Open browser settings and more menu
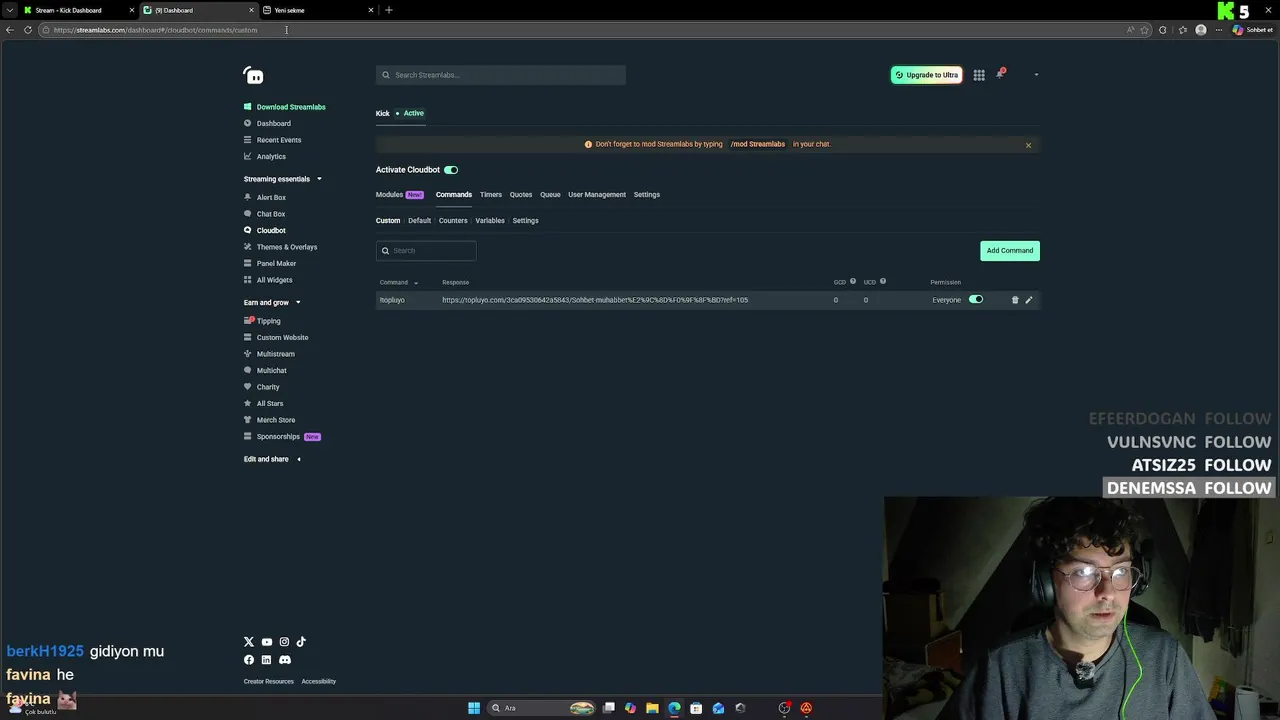The height and width of the screenshot is (720, 1280). [1218, 30]
